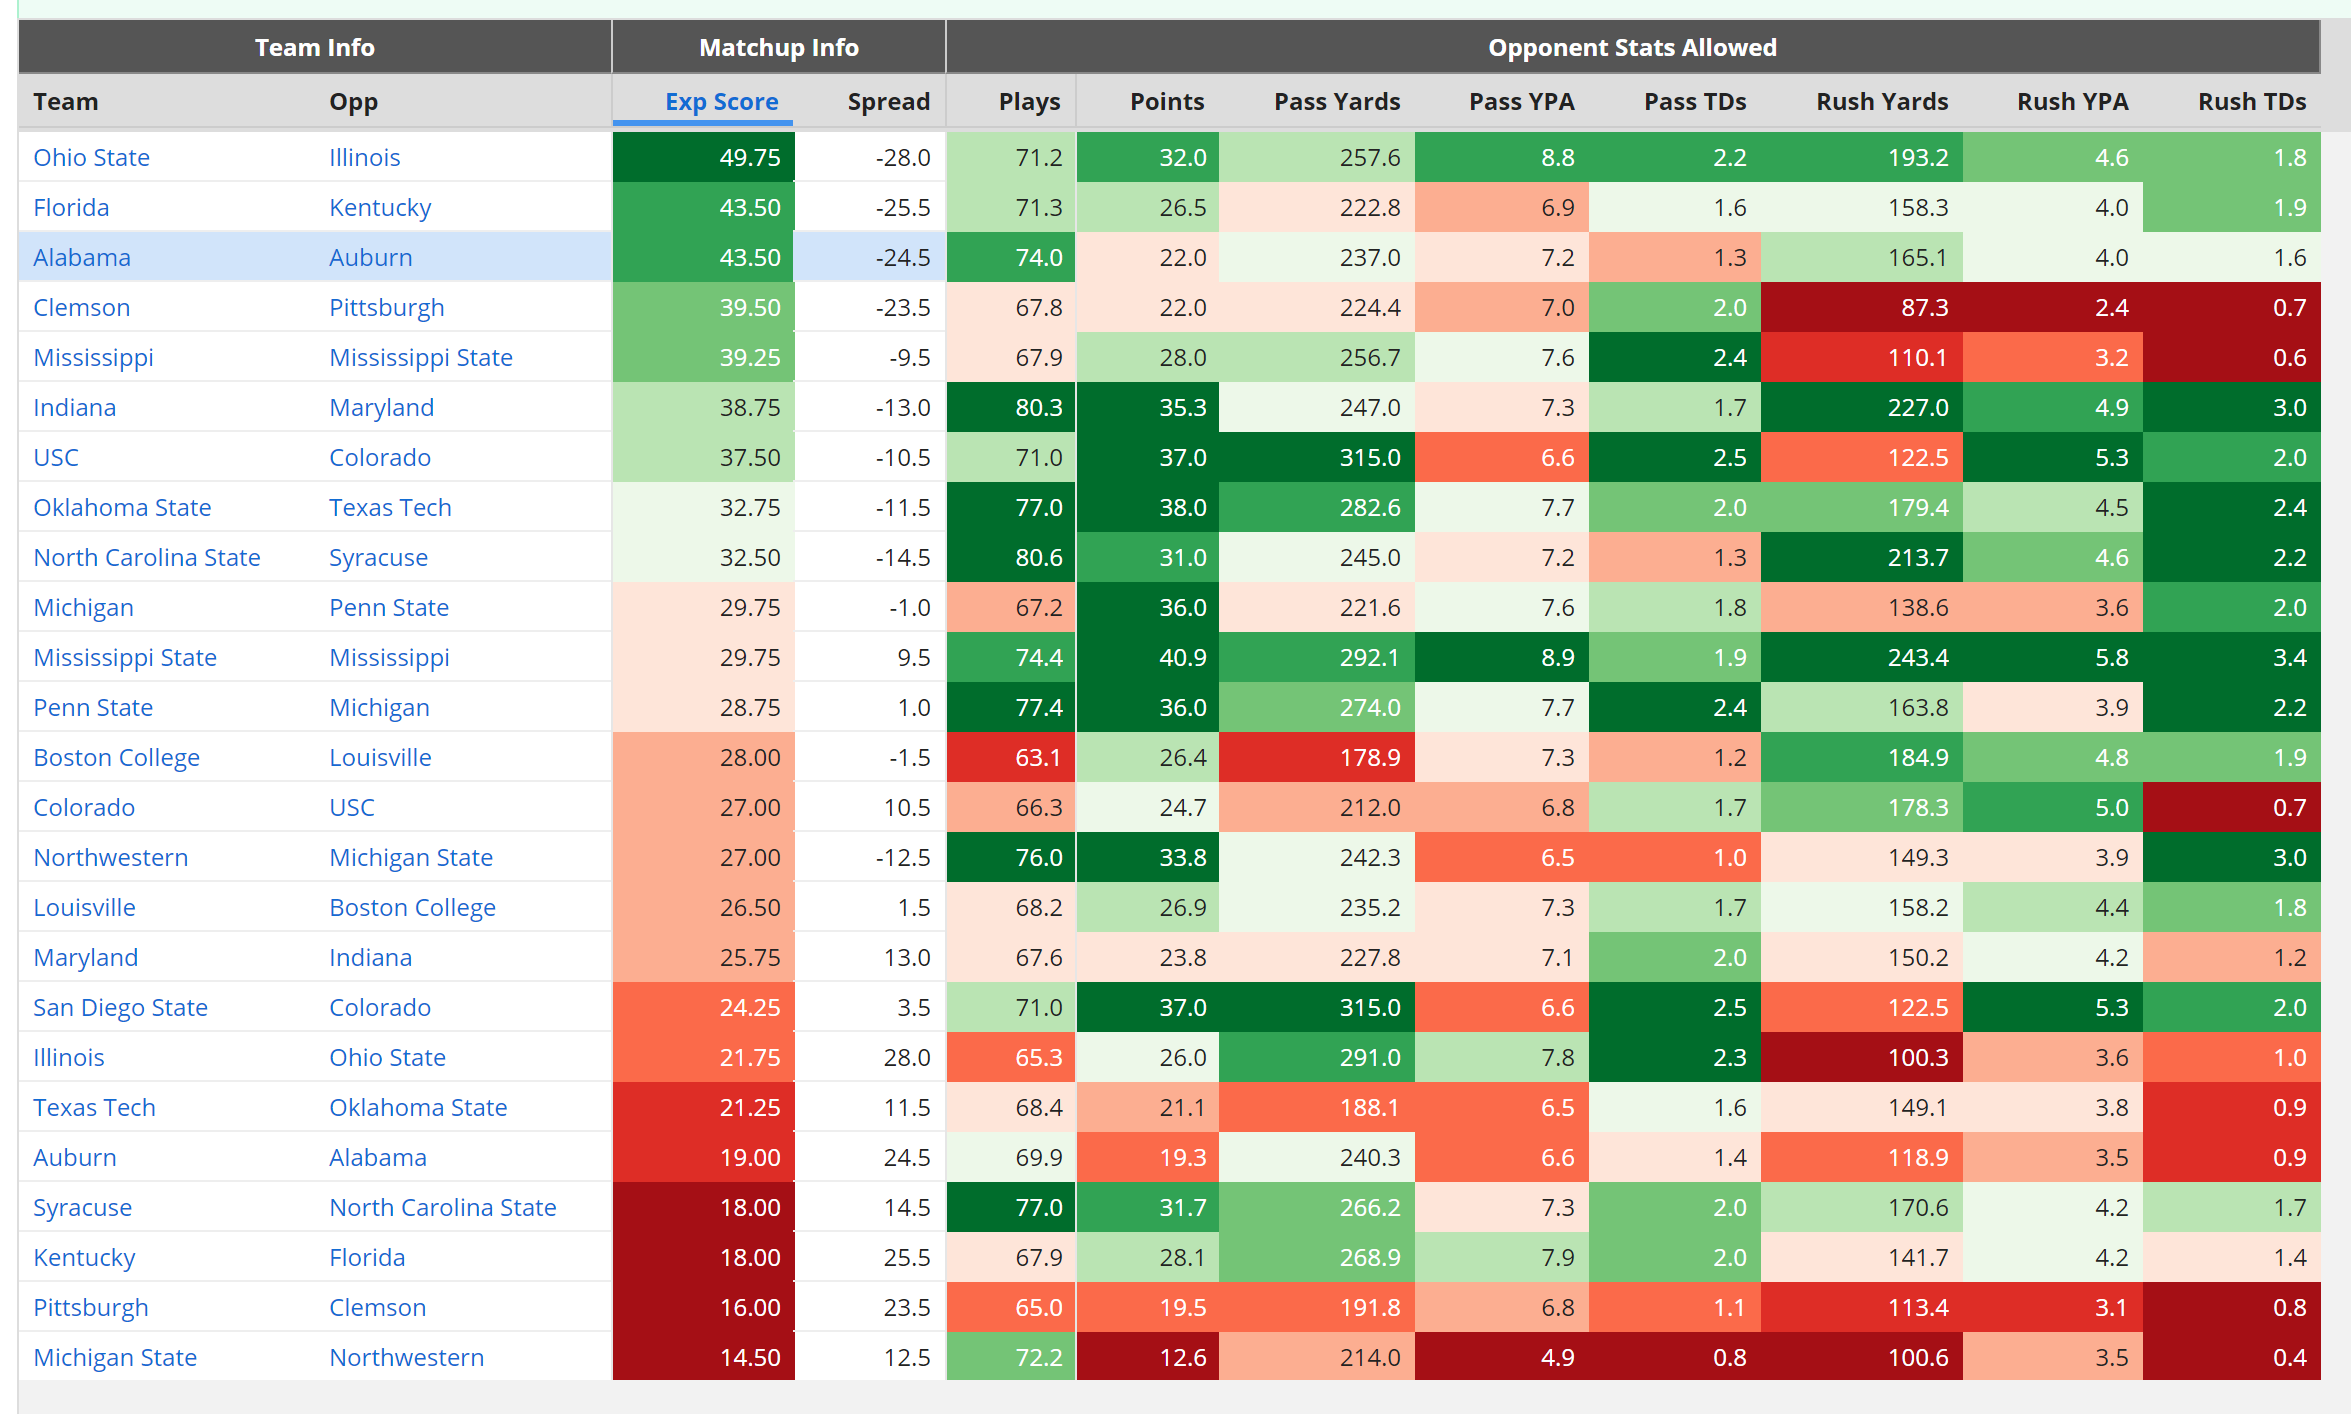Open Texas Tech in the Team column

(94, 1107)
